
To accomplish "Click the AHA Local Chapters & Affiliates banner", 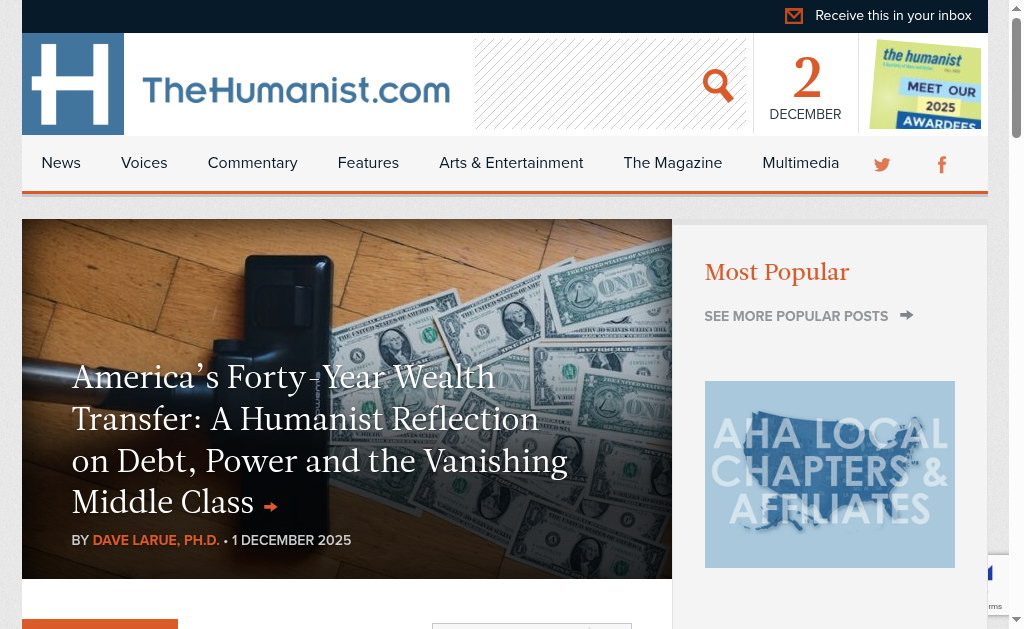I will point(829,474).
